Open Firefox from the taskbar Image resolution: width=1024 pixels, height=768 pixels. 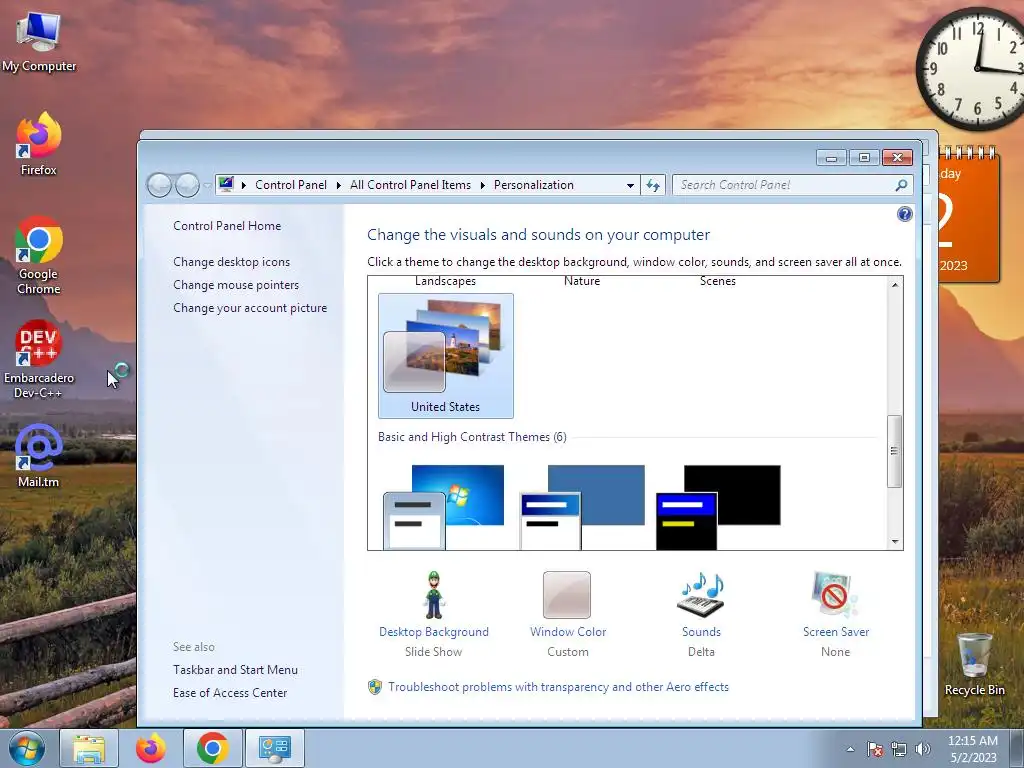click(x=151, y=748)
